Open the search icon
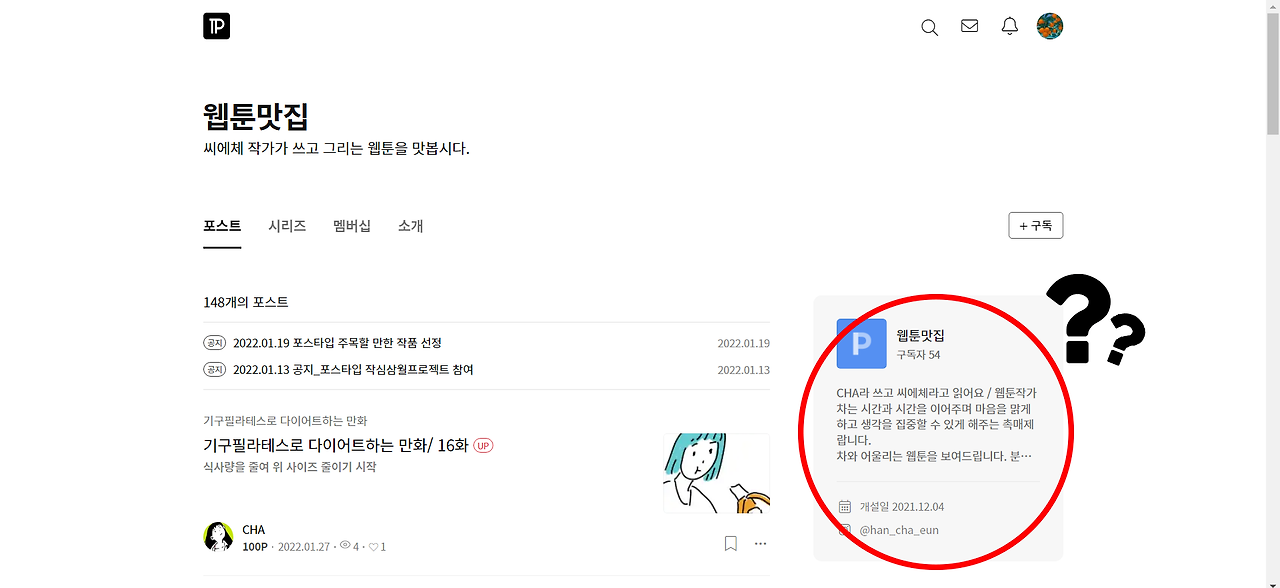This screenshot has height=588, width=1280. point(929,27)
